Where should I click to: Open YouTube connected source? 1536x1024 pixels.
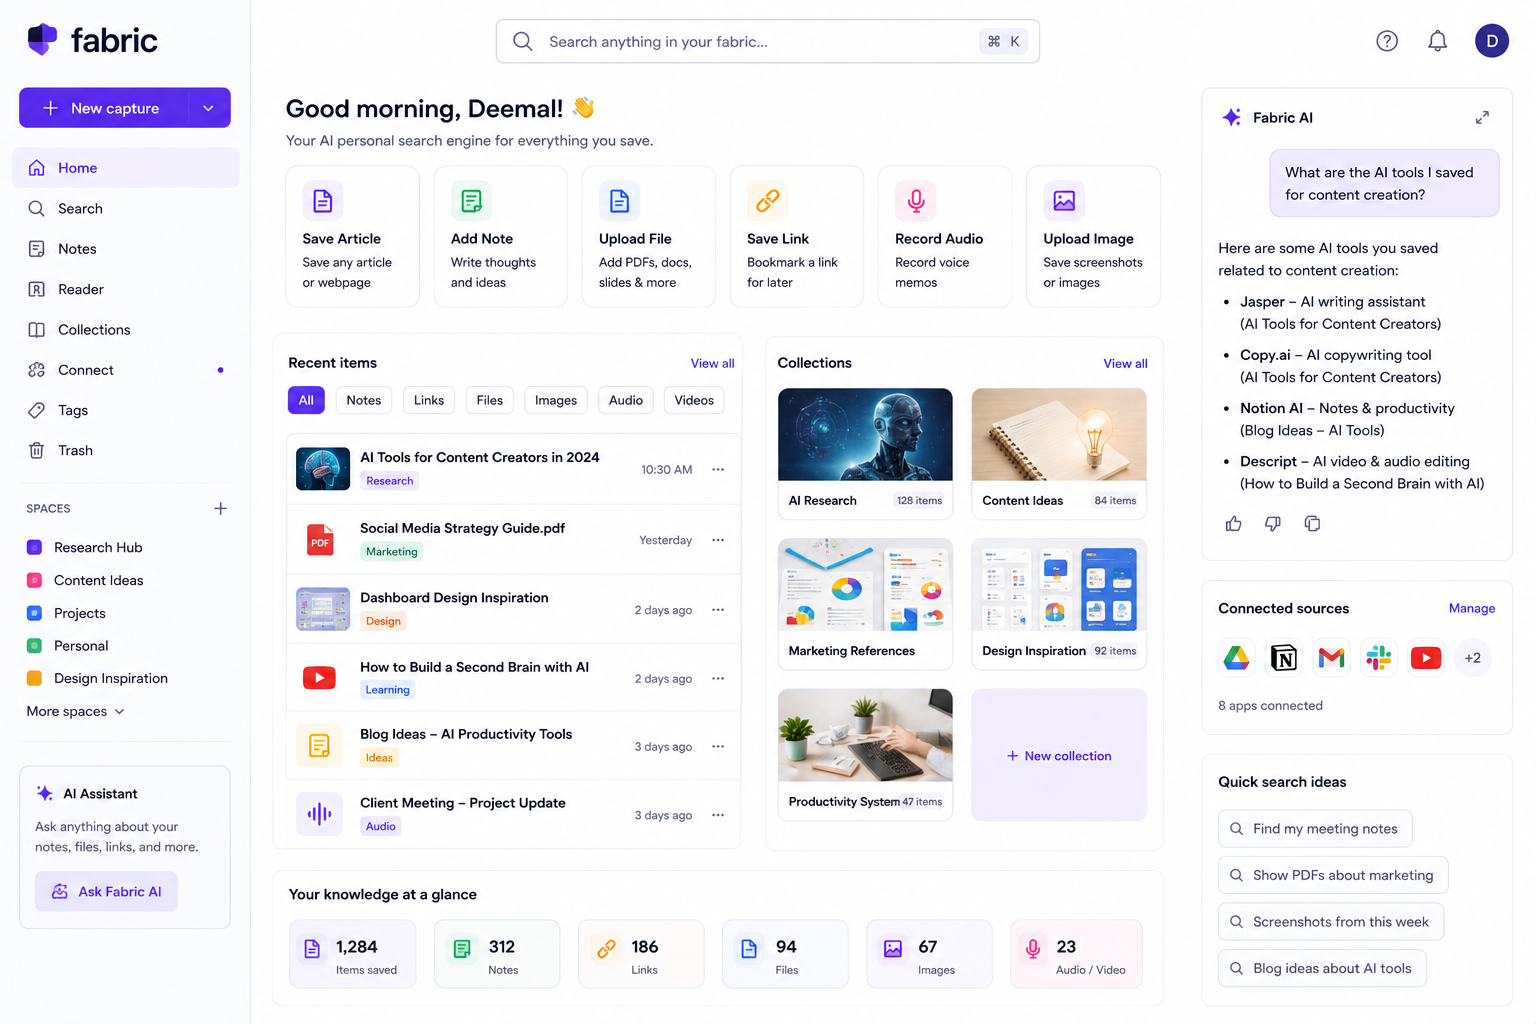click(1426, 658)
